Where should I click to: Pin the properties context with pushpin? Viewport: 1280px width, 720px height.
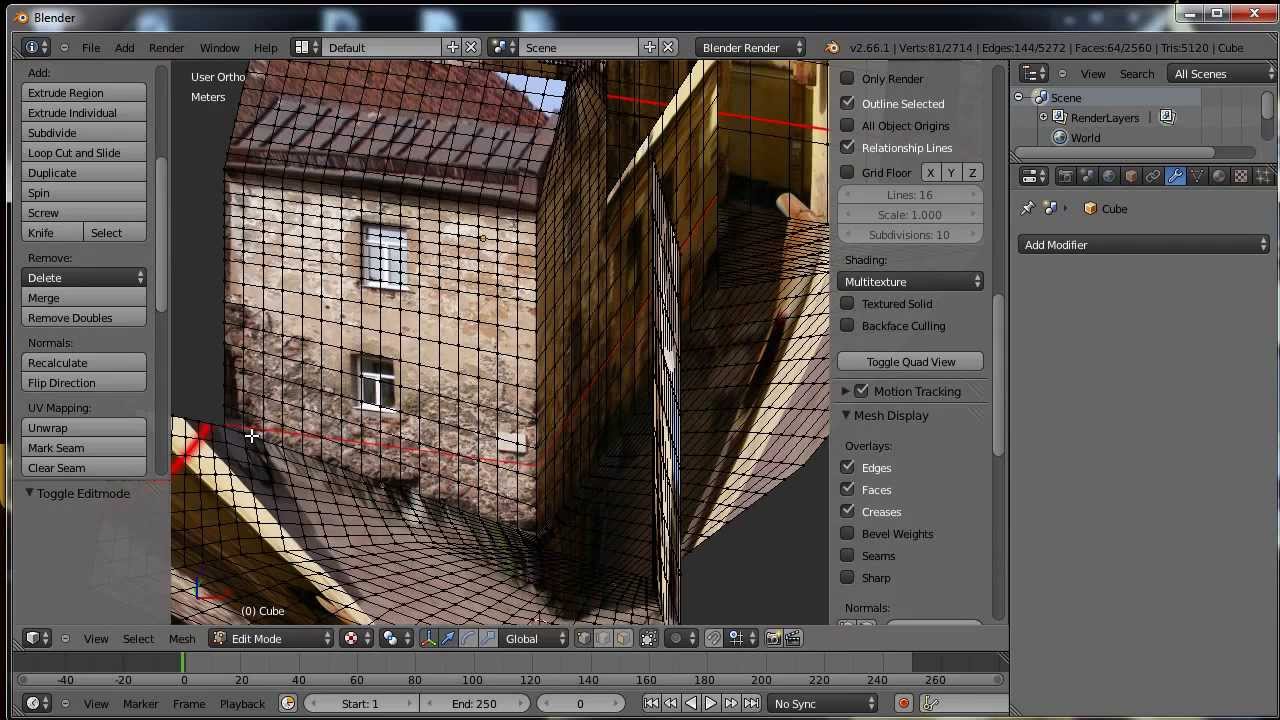1028,209
